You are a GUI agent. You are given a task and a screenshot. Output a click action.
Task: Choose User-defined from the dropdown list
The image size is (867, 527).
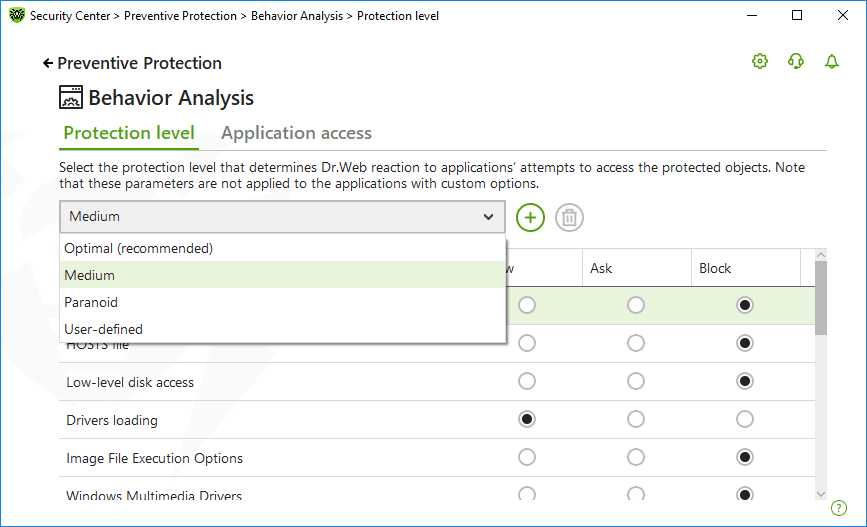tap(283, 329)
